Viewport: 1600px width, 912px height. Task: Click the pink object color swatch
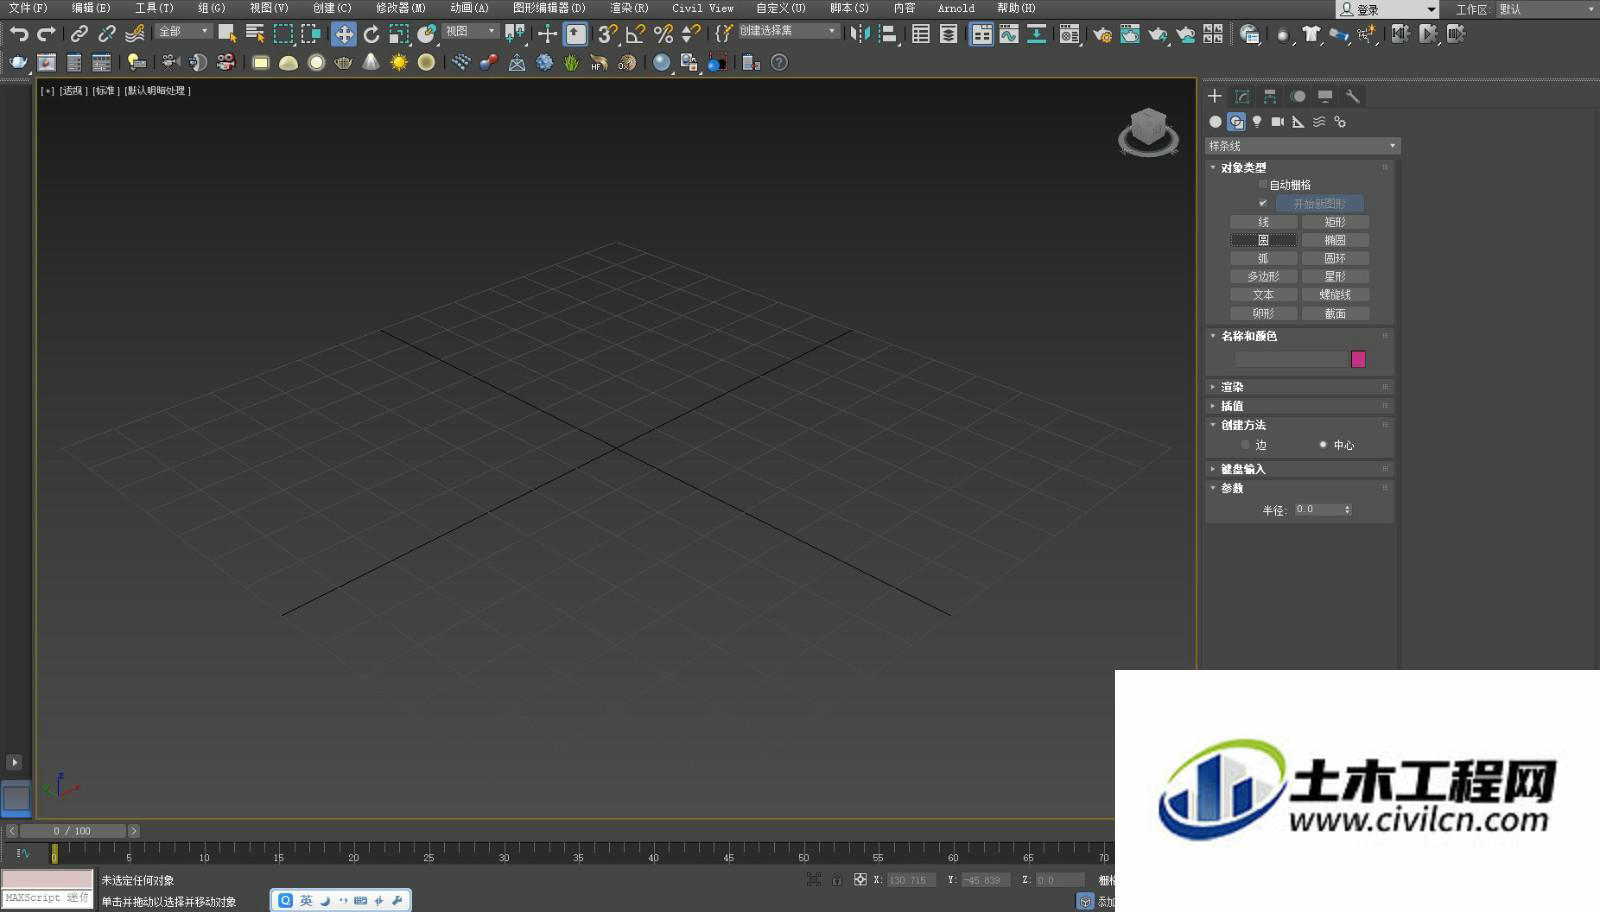pos(1358,359)
